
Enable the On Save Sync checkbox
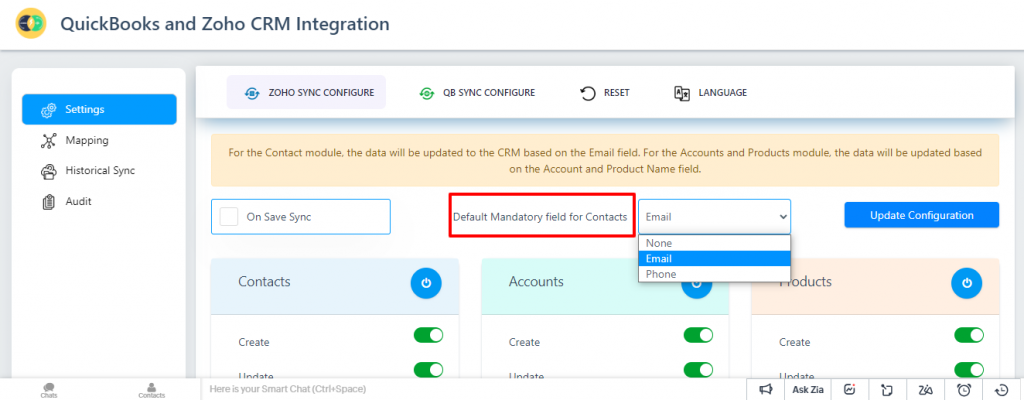[x=229, y=216]
